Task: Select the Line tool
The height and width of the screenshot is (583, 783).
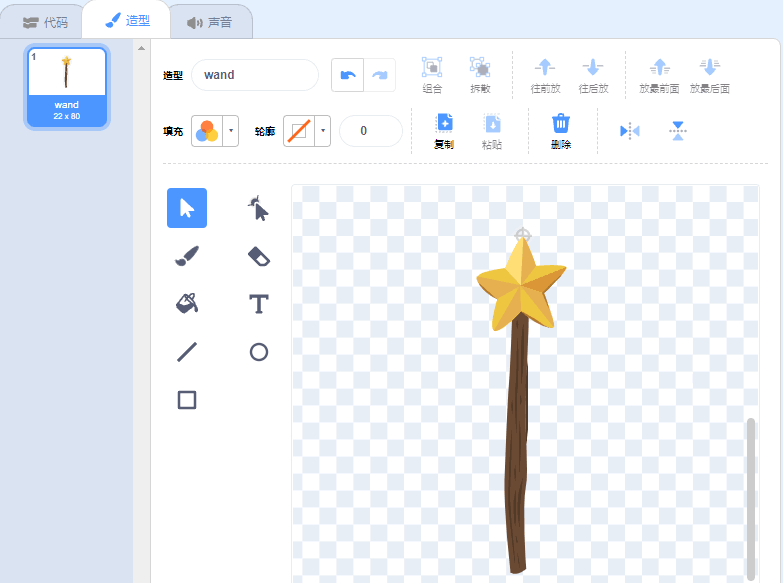Action: (187, 352)
